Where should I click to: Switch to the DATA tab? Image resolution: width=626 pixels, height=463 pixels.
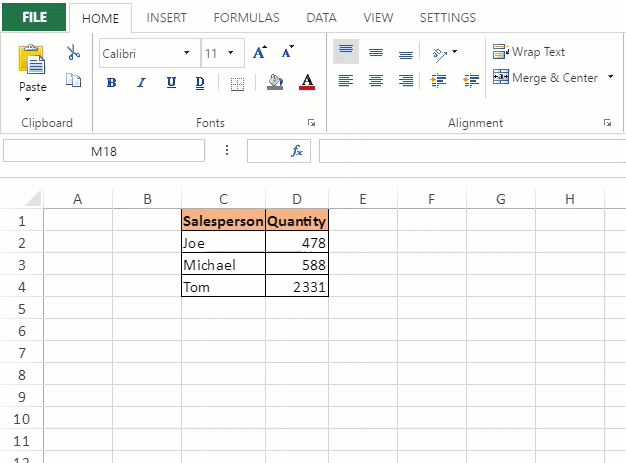(x=321, y=18)
